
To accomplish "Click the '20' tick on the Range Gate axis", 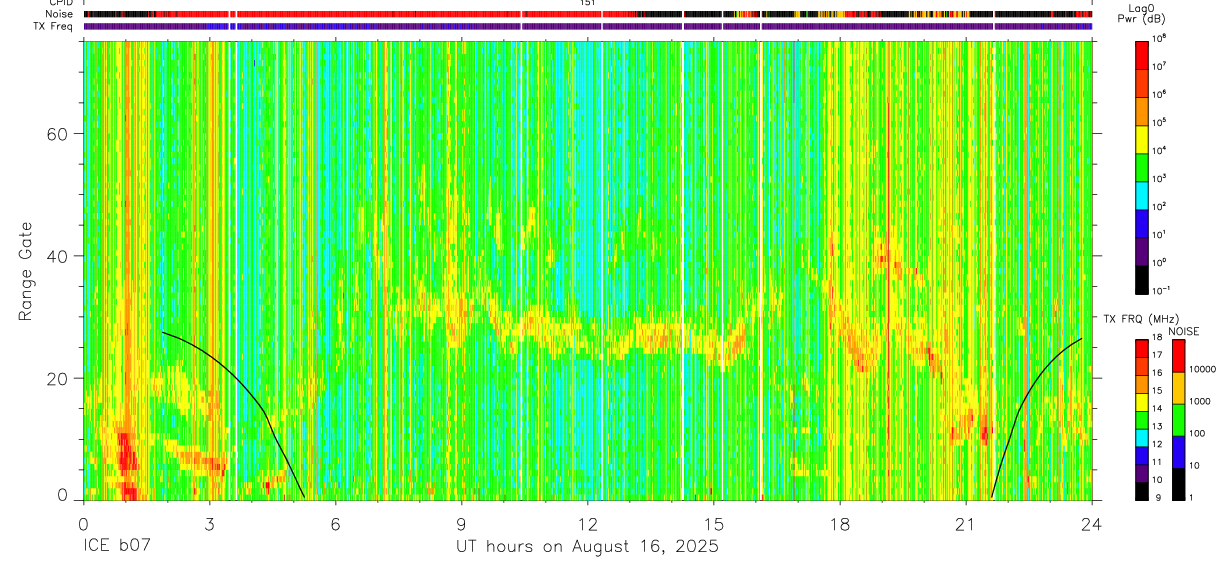I will click(59, 378).
